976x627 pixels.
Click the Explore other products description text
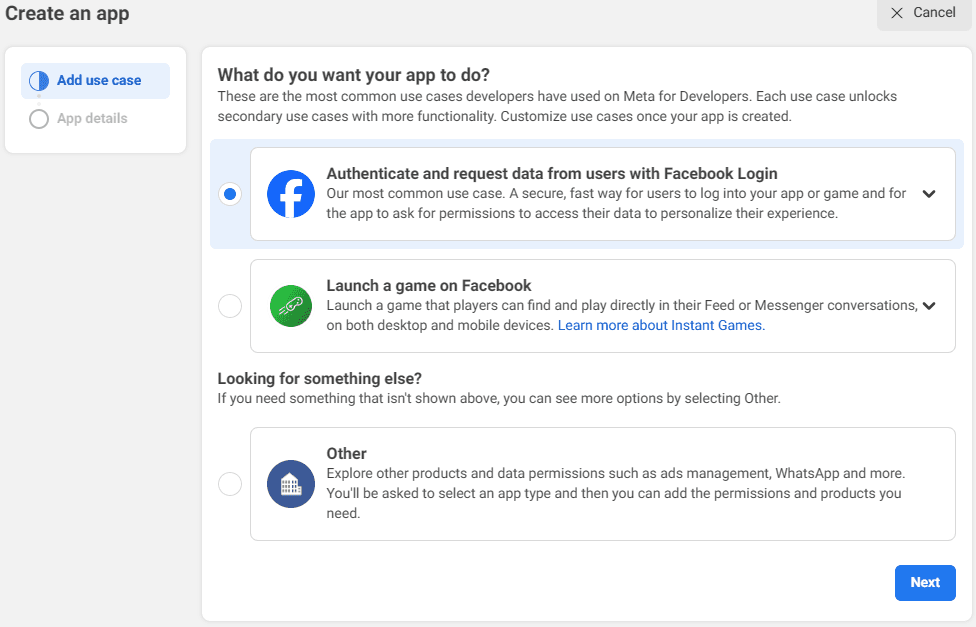616,493
